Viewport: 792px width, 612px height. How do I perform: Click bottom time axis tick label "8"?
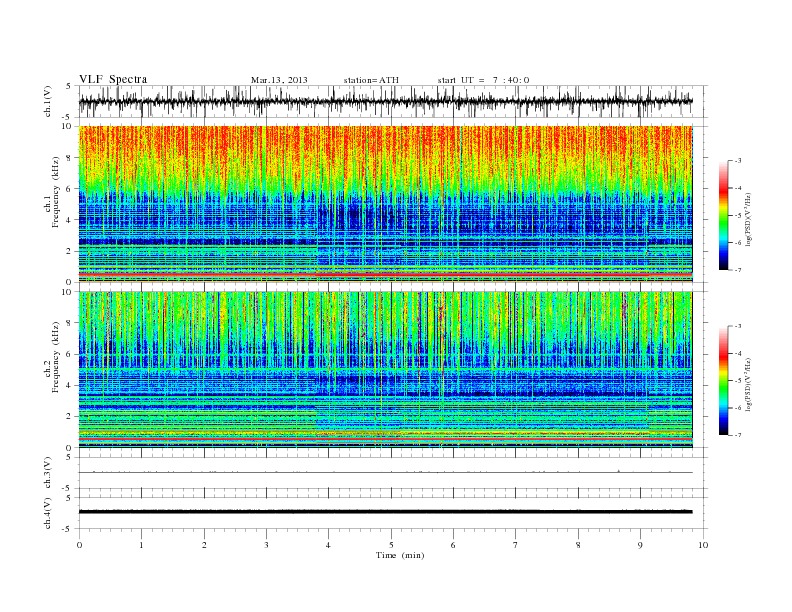pyautogui.click(x=578, y=545)
